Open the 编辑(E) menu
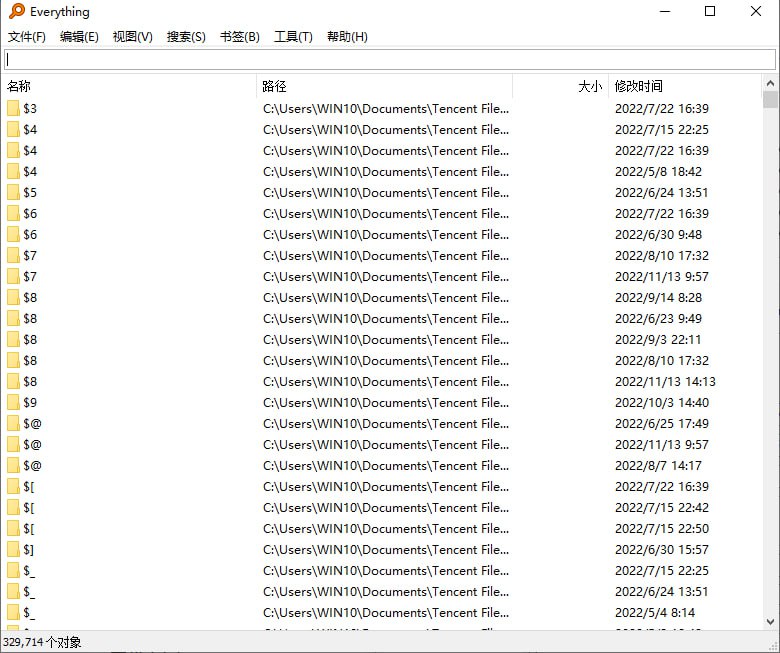 79,37
